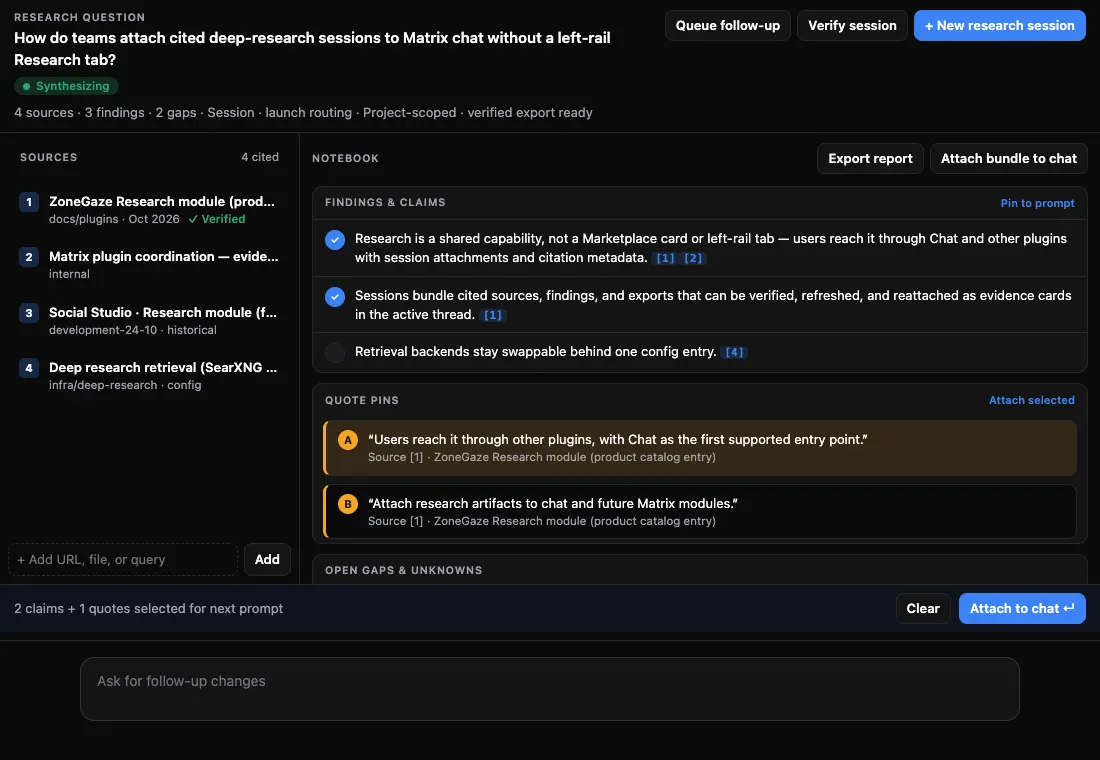
Task: Focus the 'Ask for follow-up changes' input
Action: 550,688
